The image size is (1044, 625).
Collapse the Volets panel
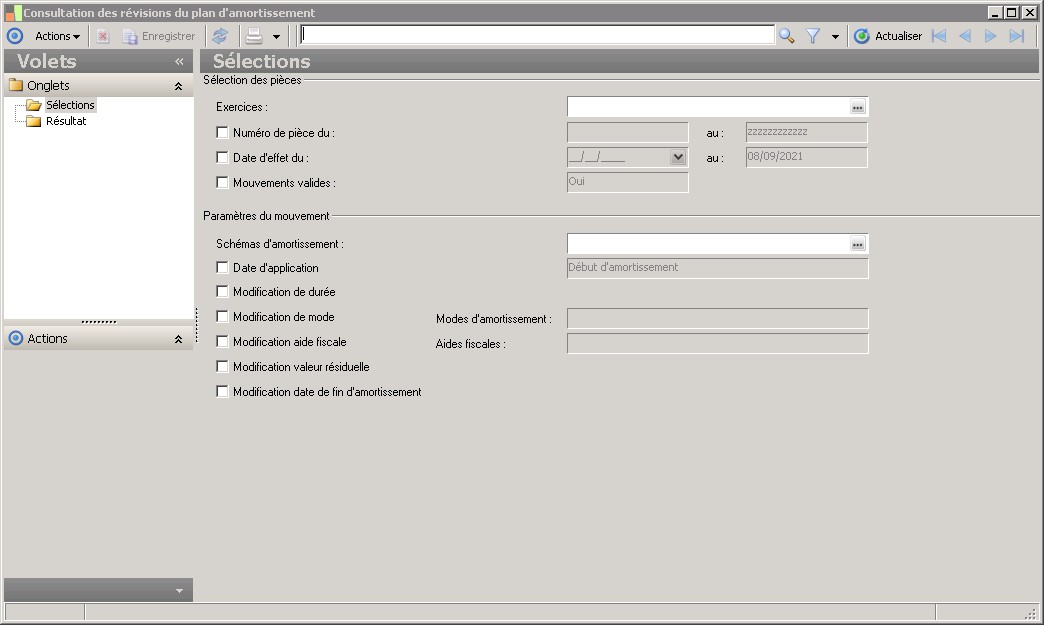click(179, 61)
